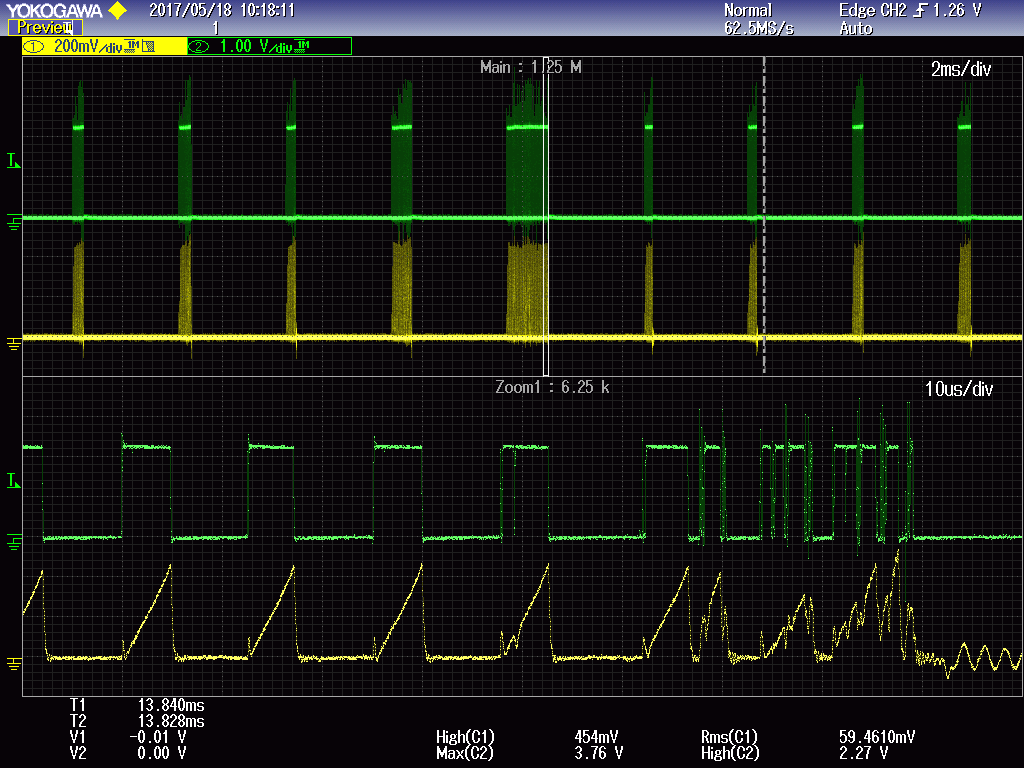Select the Zoom1 : 6.25 k window label

(x=552, y=387)
